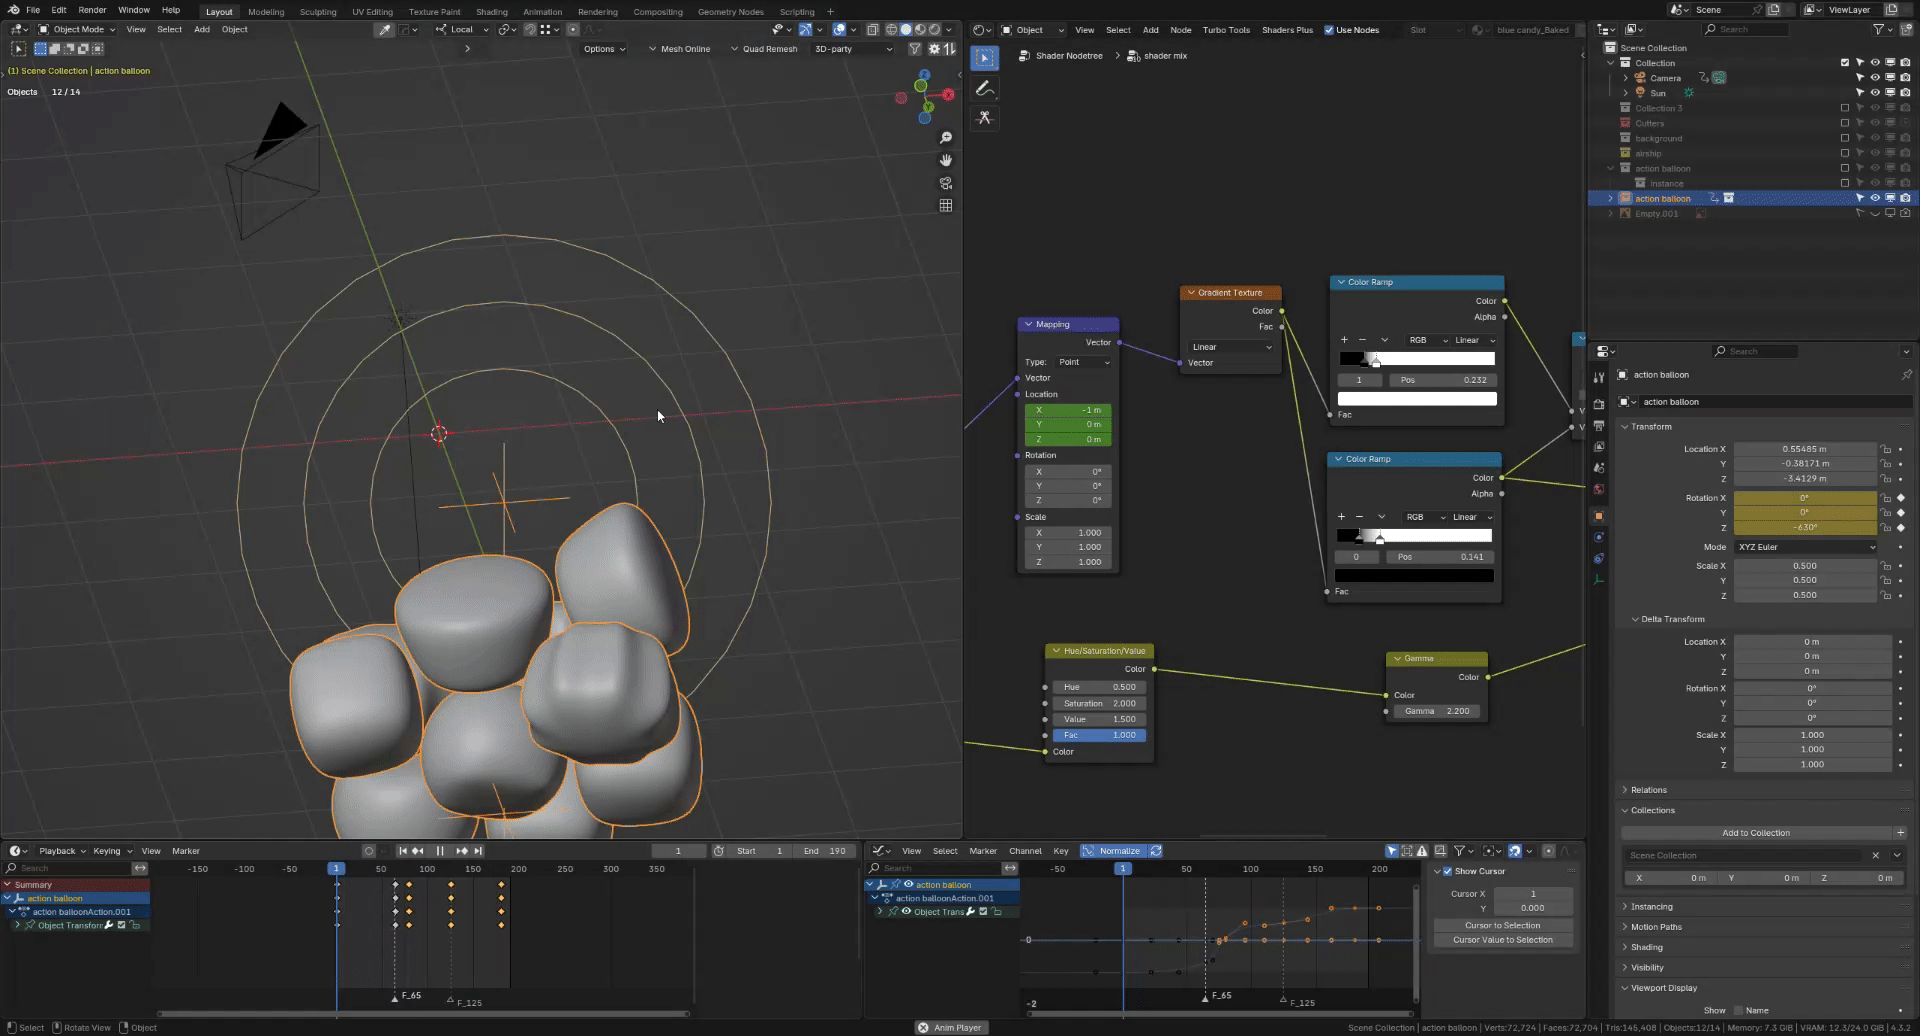Screen dimensions: 1920x1036
Task: Select the Annotate tool in node editor
Action: click(985, 88)
